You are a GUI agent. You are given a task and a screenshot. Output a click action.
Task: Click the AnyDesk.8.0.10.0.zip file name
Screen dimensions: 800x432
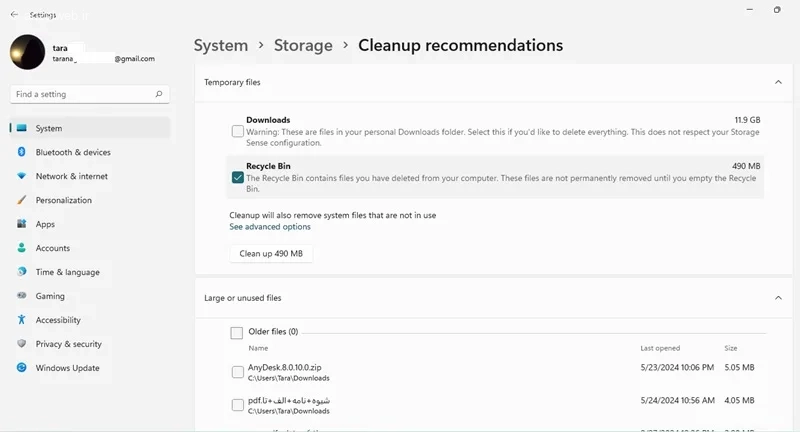[x=285, y=367]
